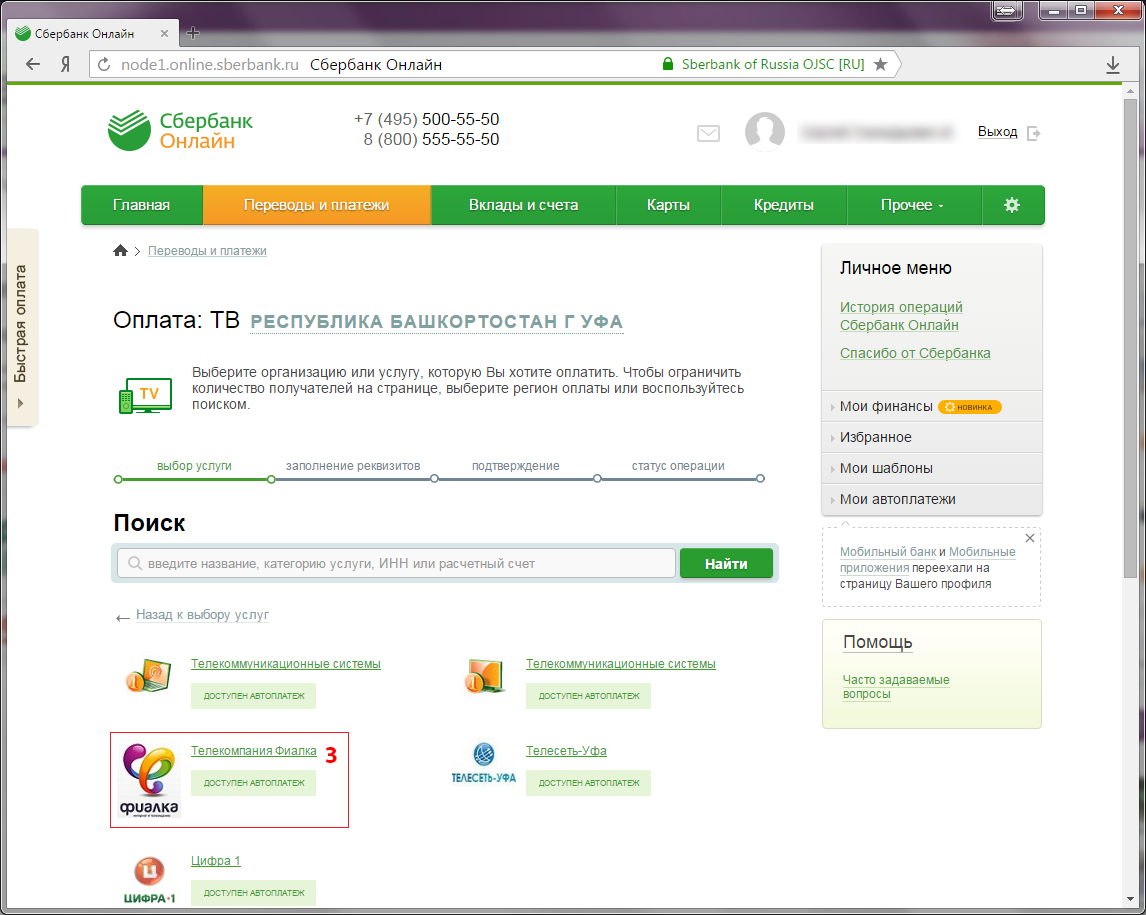Open the Телесеть-Уфа provider link
Image resolution: width=1146 pixels, height=915 pixels.
pyautogui.click(x=566, y=751)
